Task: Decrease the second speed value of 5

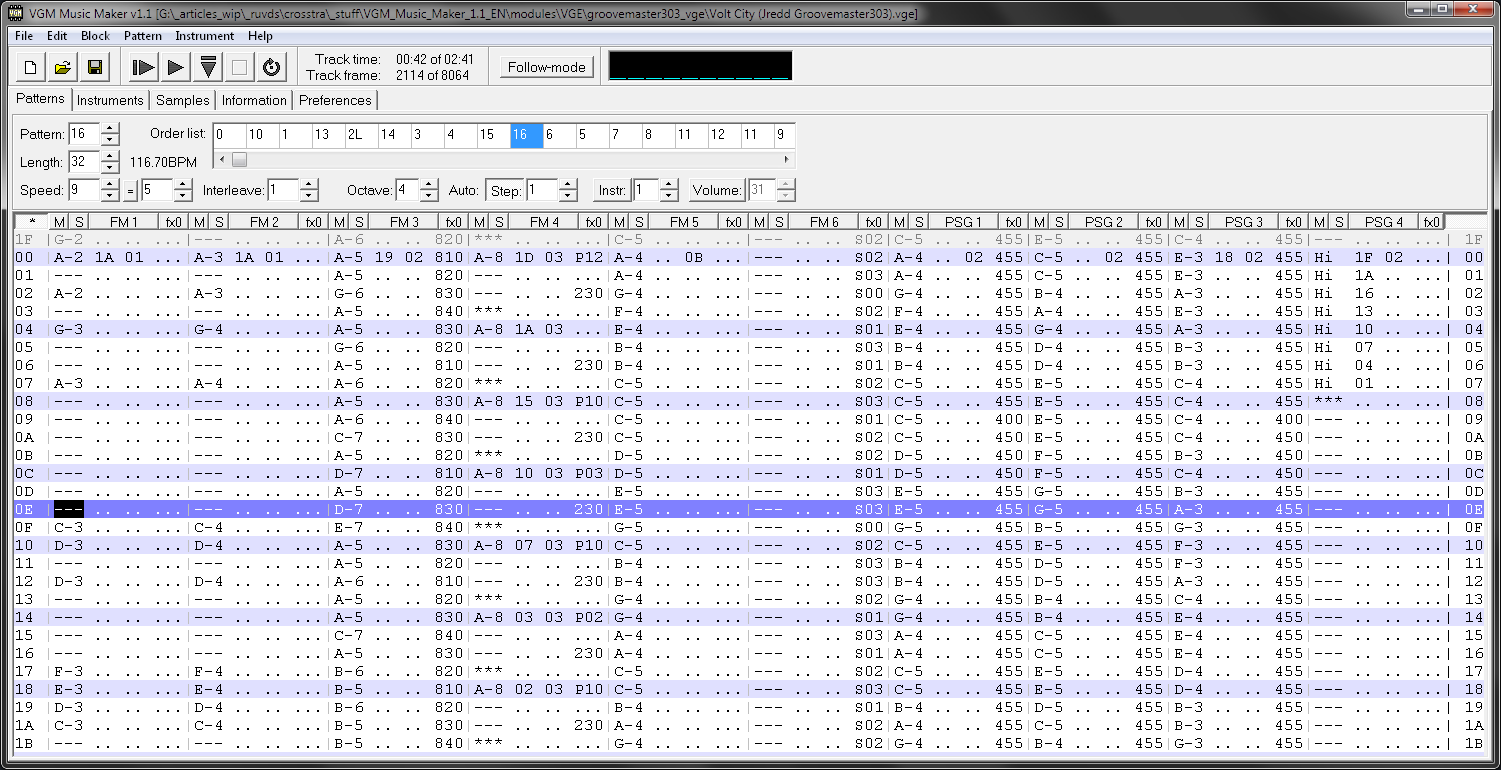Action: click(x=182, y=195)
